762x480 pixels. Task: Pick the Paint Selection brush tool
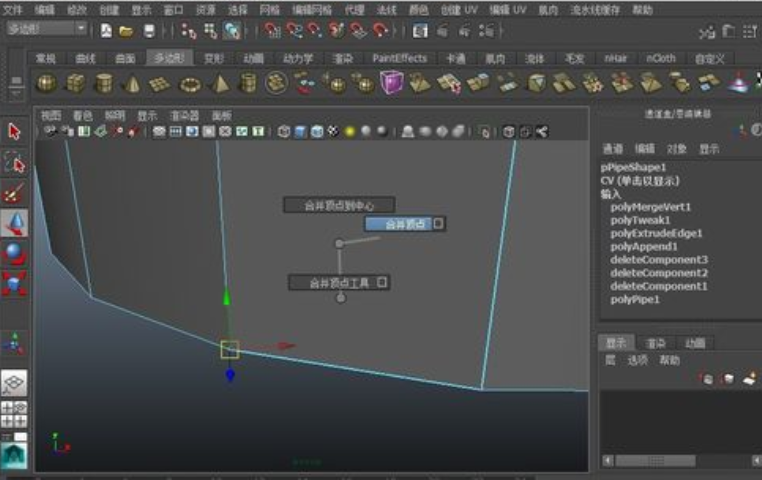click(14, 192)
